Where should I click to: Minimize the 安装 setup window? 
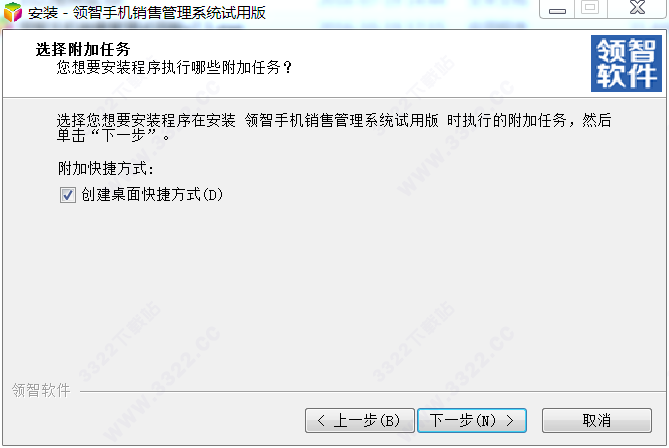tap(557, 9)
